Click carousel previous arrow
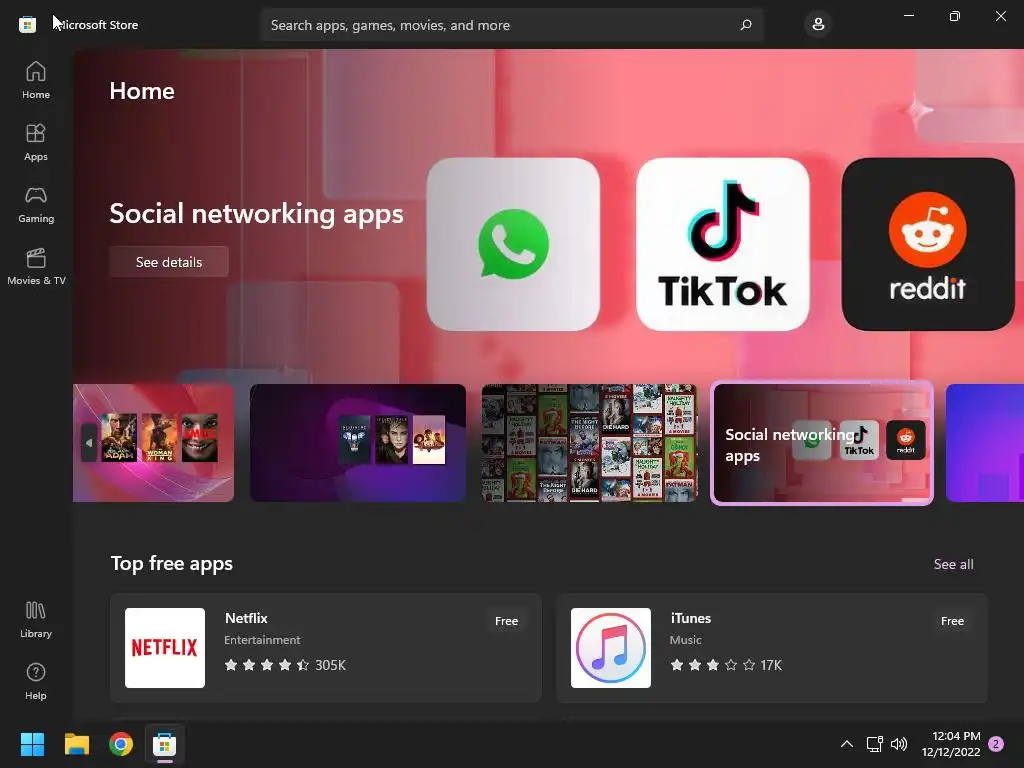 (x=89, y=443)
